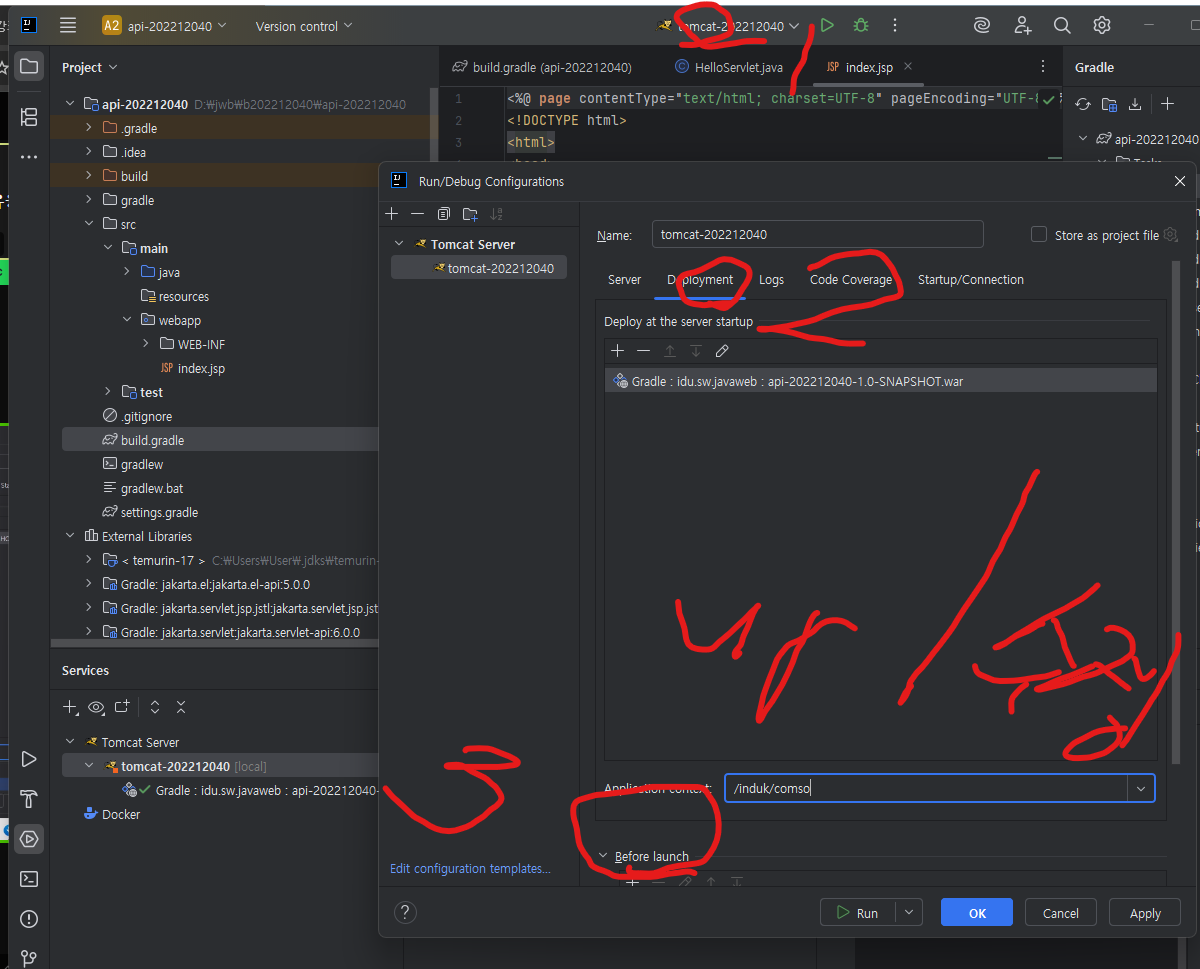Switch to the Startup/Connection tab
Viewport: 1200px width, 969px height.
click(x=971, y=279)
